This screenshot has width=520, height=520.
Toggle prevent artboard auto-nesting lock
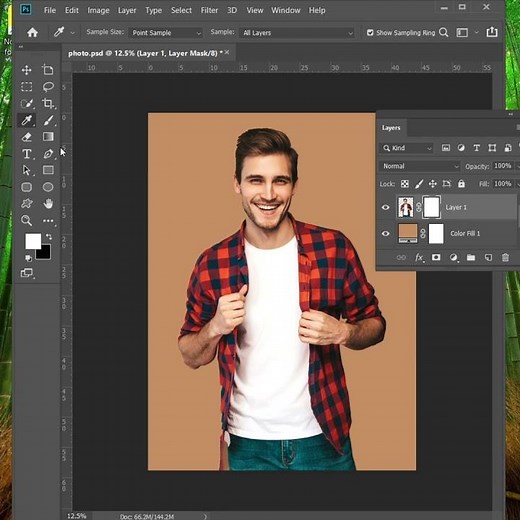[447, 184]
